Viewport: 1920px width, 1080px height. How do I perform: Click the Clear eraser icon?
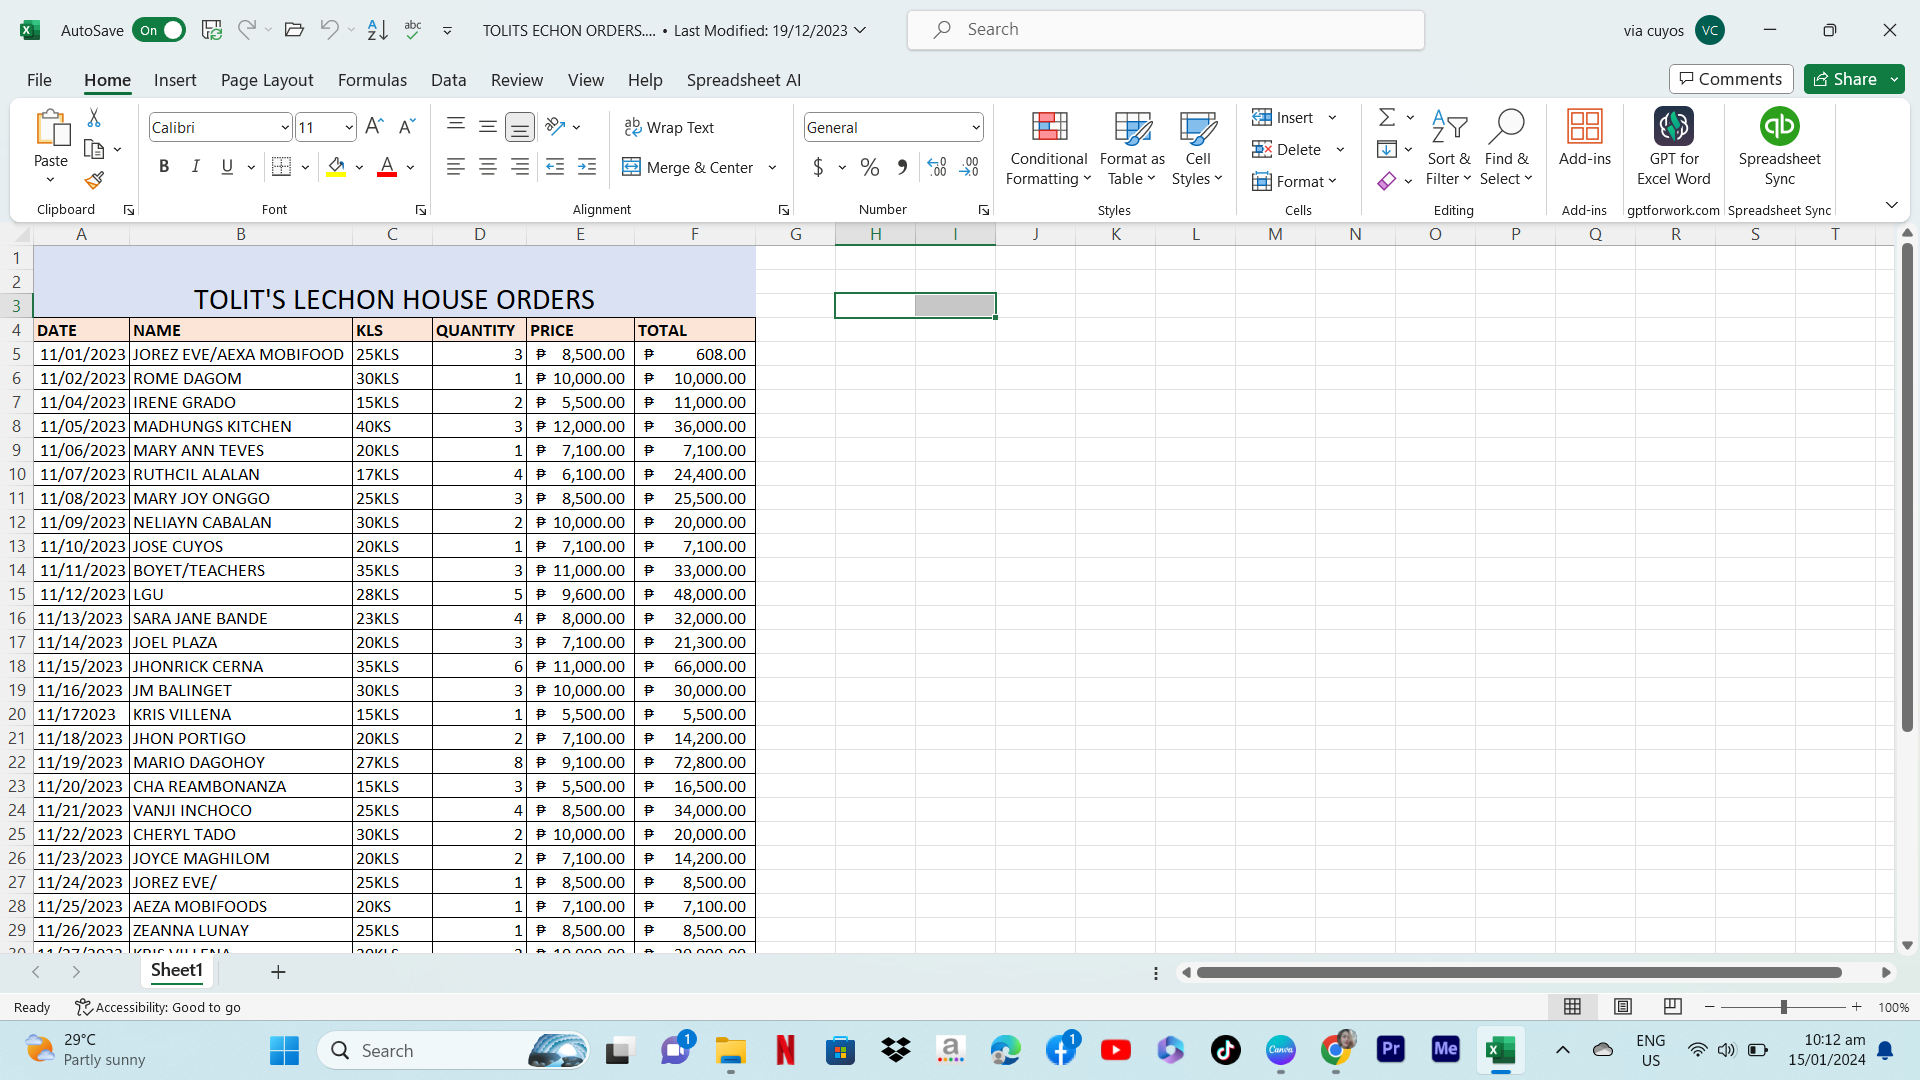point(1387,181)
